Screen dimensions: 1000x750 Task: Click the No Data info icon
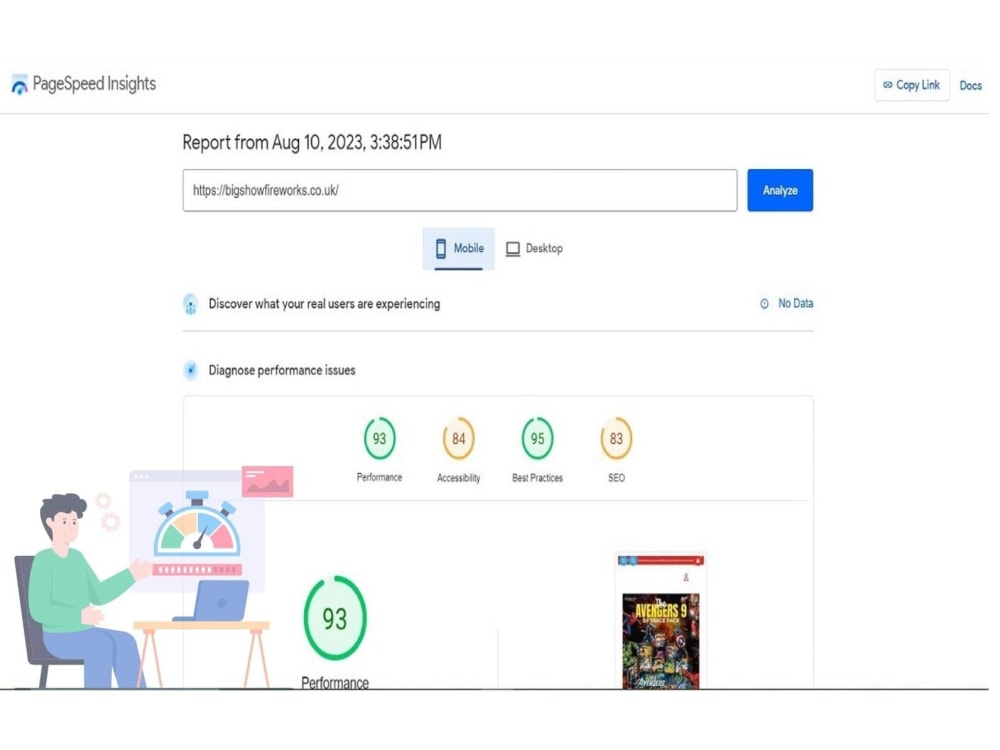[764, 304]
